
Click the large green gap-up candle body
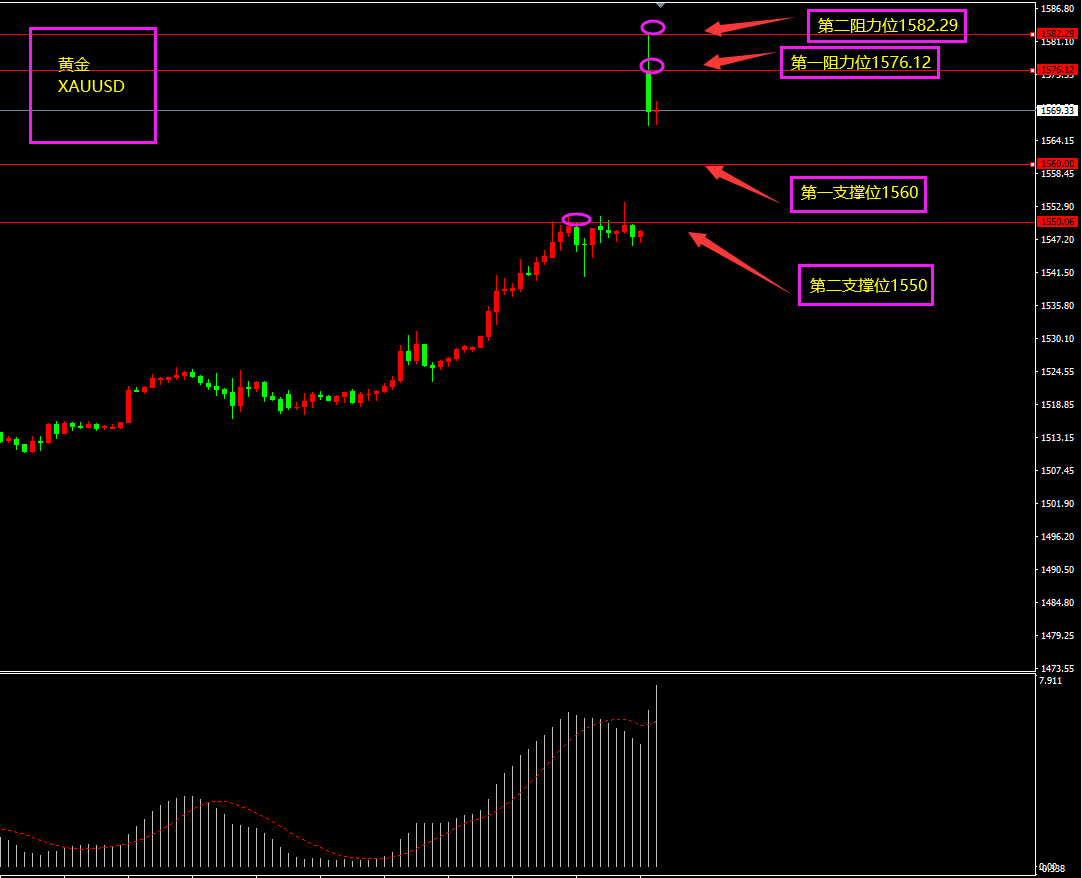click(x=649, y=92)
